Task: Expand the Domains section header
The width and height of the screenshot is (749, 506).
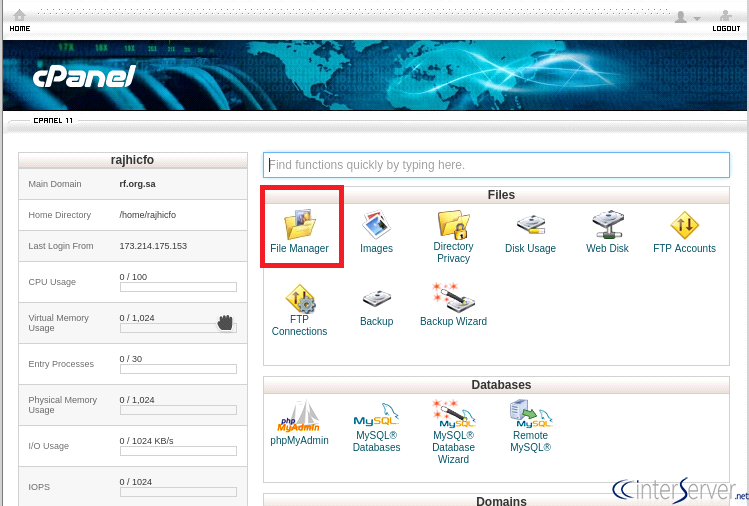Action: pyautogui.click(x=496, y=500)
